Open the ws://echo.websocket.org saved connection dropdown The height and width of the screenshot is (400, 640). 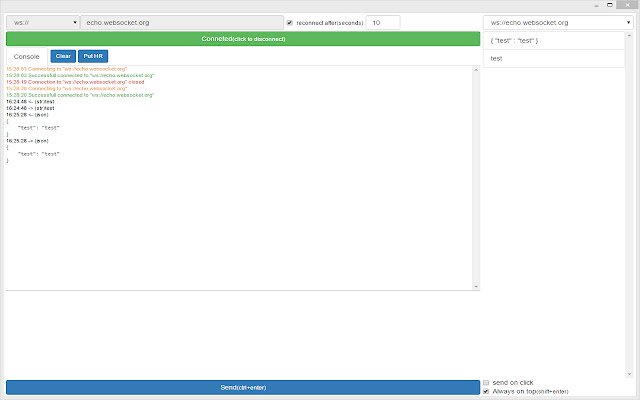pyautogui.click(x=558, y=22)
